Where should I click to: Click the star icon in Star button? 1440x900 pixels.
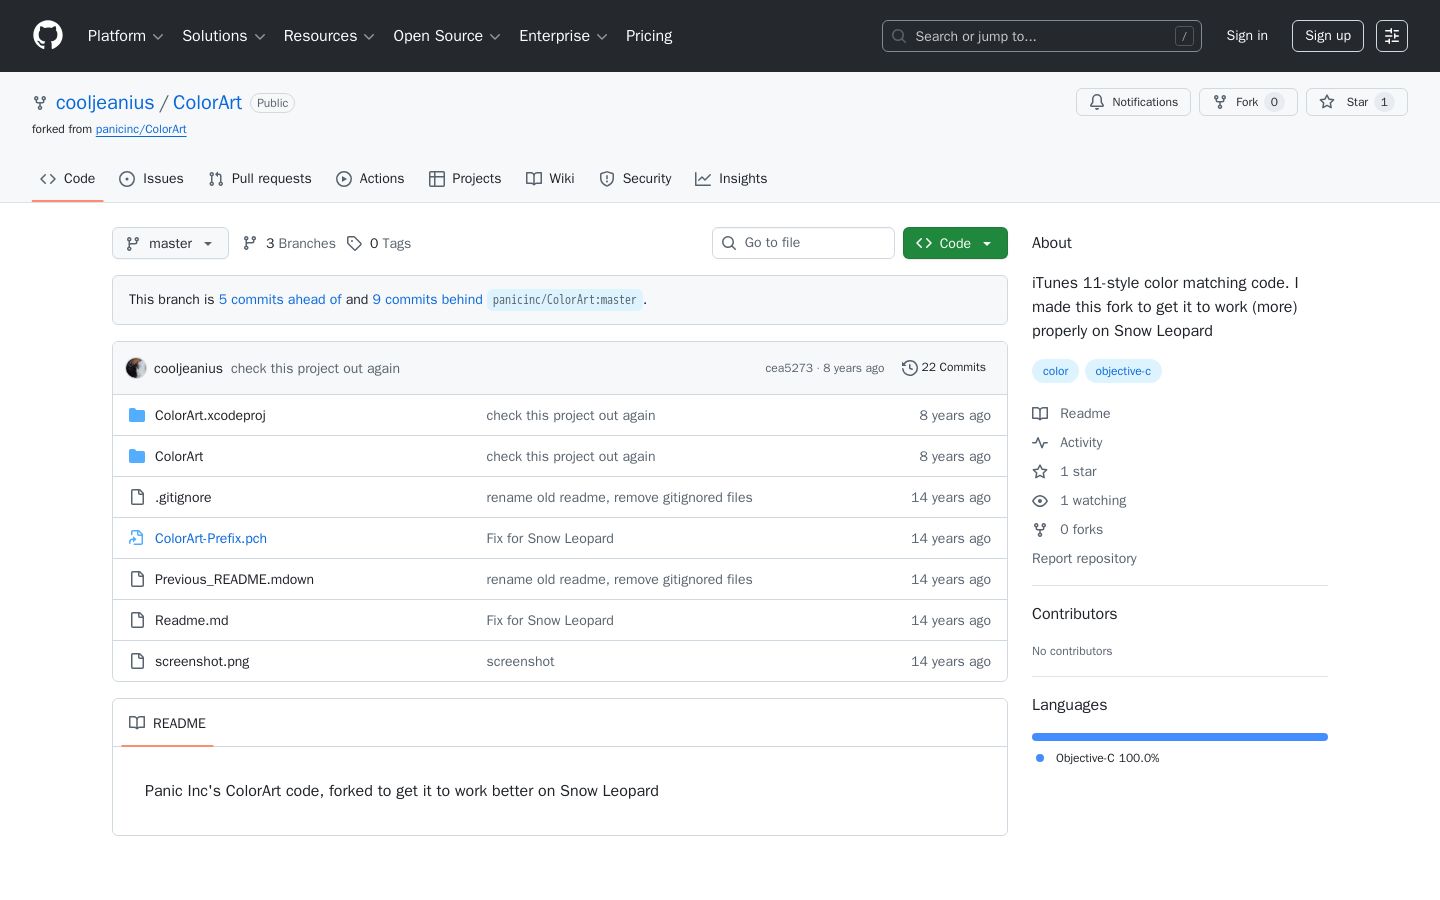point(1327,102)
